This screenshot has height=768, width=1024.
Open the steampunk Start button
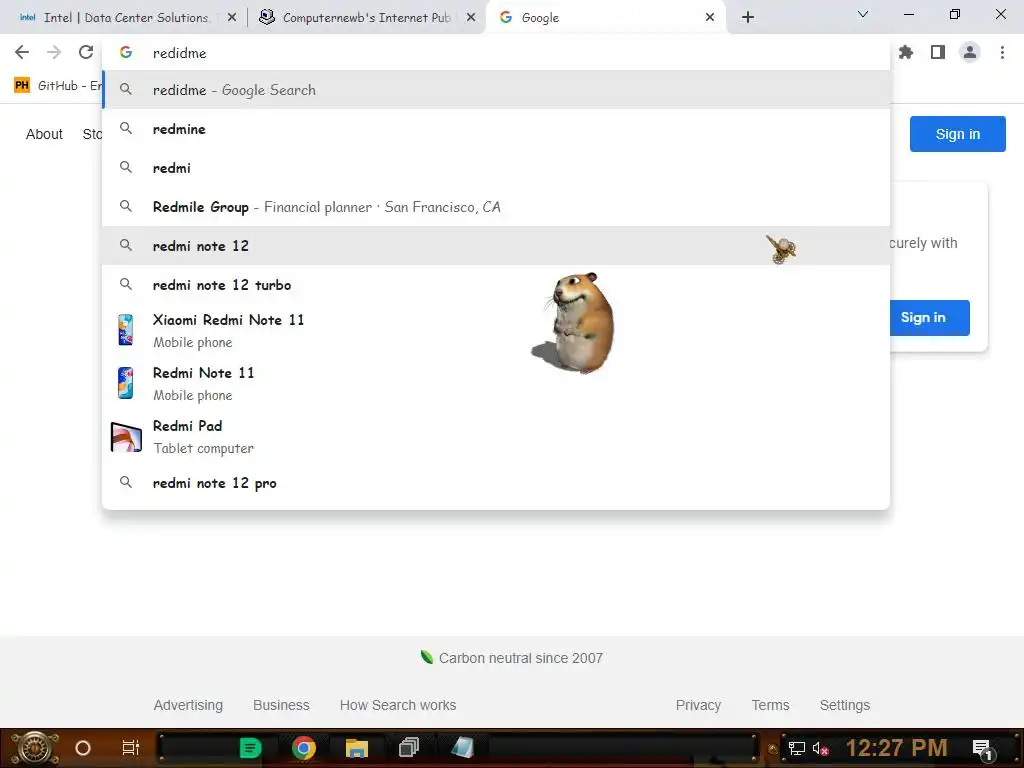[x=35, y=748]
